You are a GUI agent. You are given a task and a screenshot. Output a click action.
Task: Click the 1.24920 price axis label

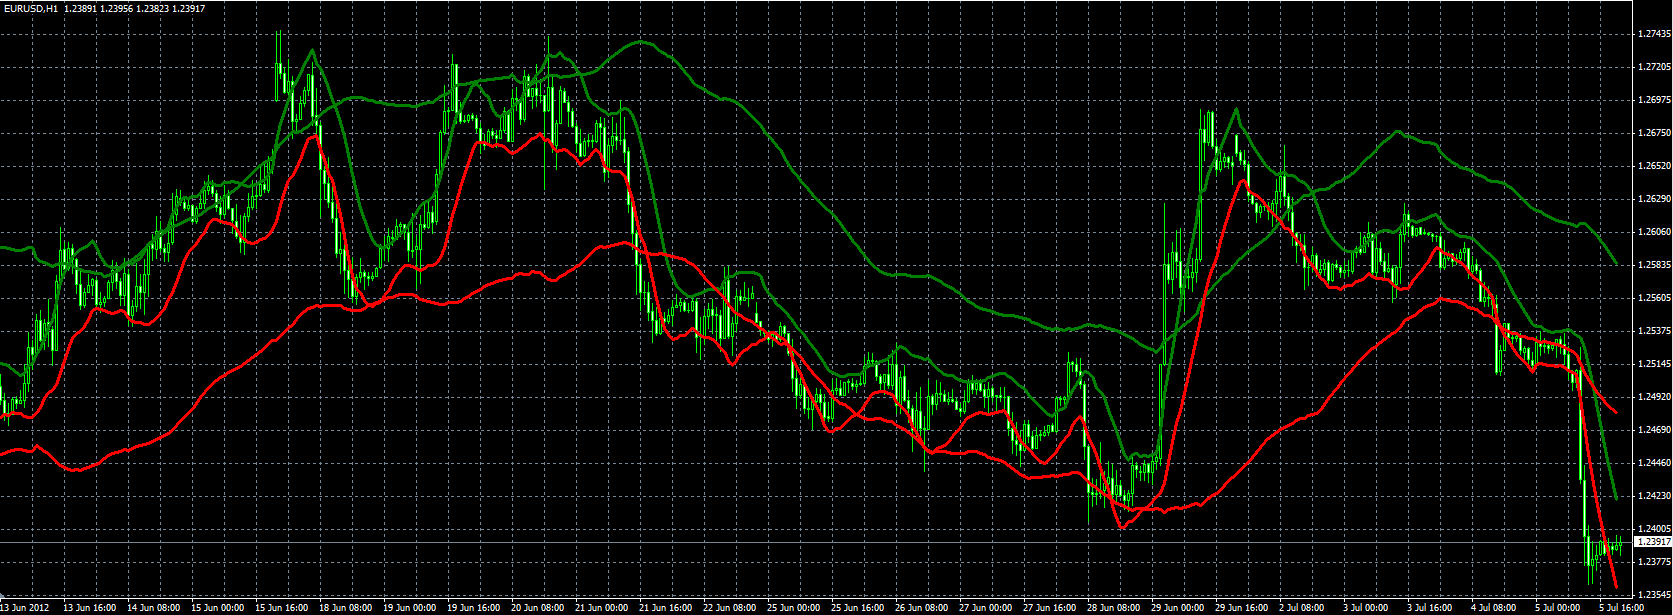click(x=1653, y=397)
